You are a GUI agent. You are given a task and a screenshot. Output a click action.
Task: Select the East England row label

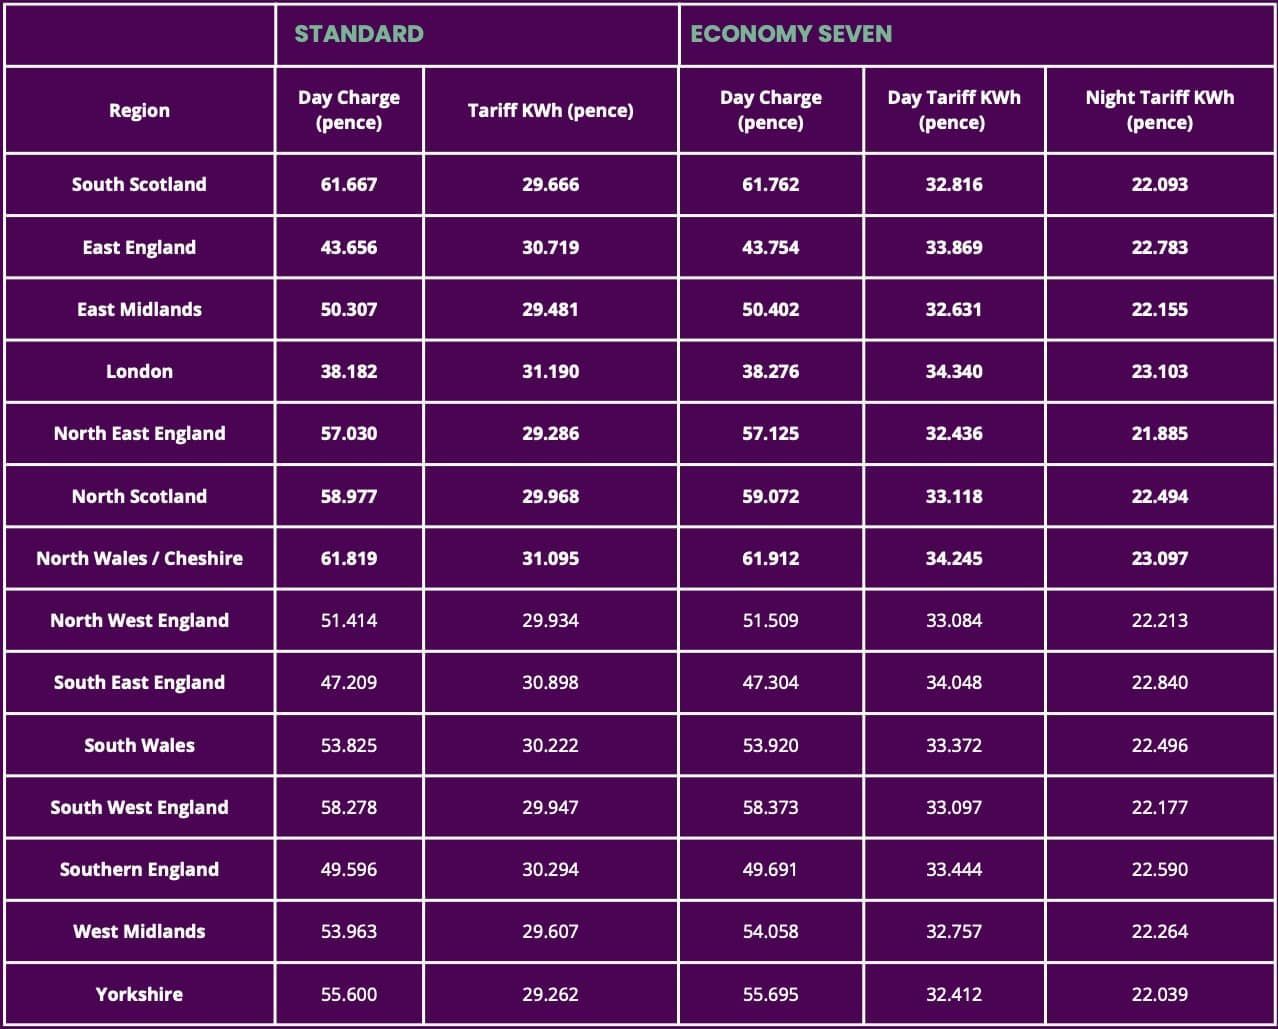(139, 247)
